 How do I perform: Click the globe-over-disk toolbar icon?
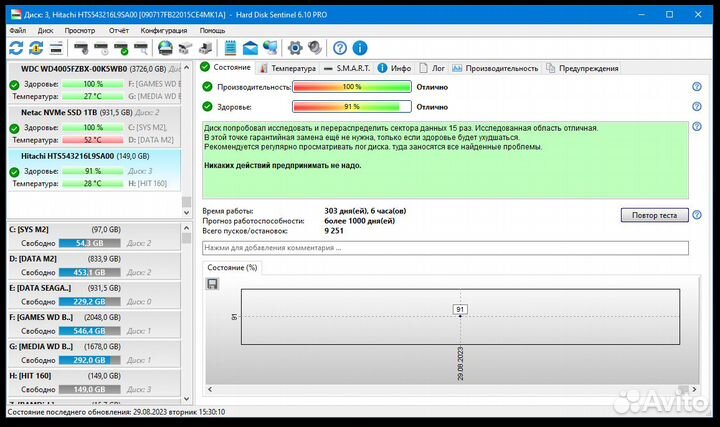165,48
